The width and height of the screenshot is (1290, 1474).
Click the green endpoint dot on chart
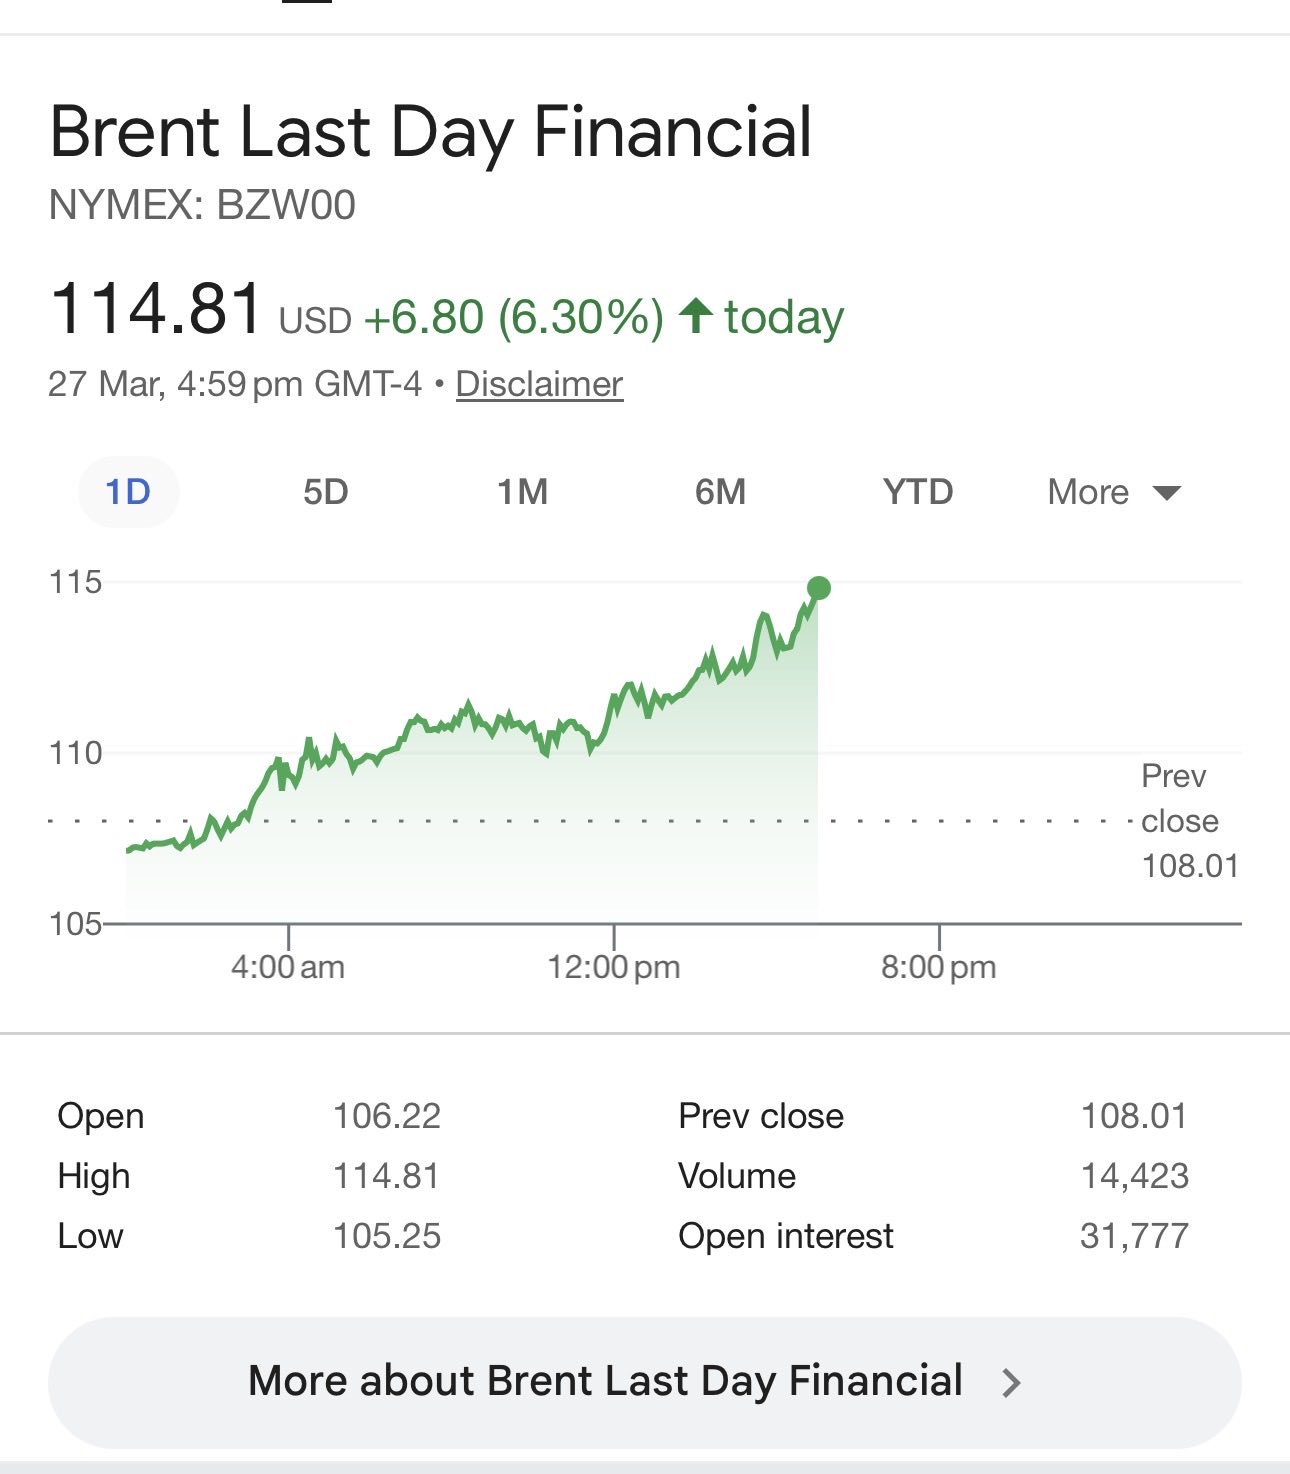click(x=819, y=588)
